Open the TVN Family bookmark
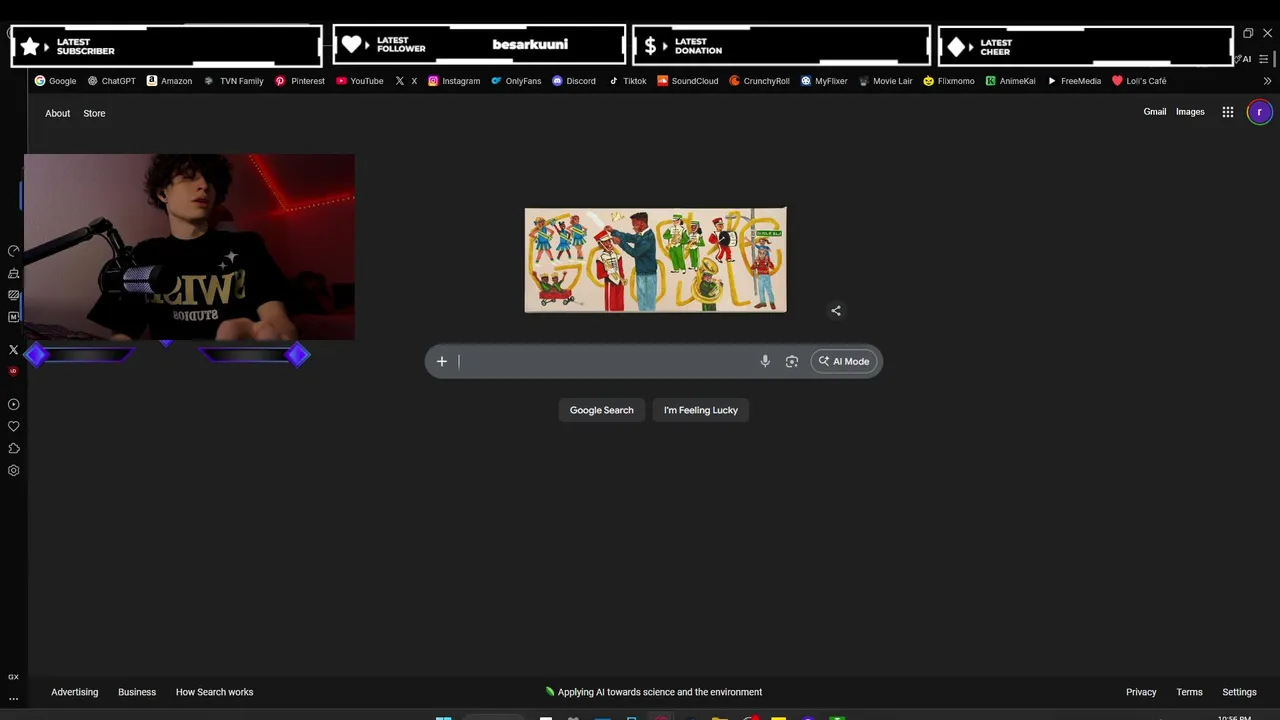Viewport: 1280px width, 720px height. tap(234, 81)
